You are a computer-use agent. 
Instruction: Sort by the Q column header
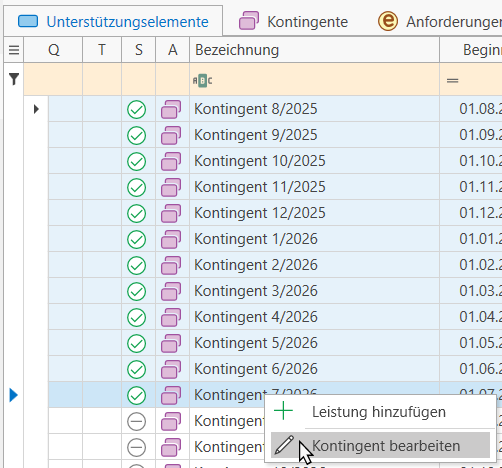[x=53, y=50]
